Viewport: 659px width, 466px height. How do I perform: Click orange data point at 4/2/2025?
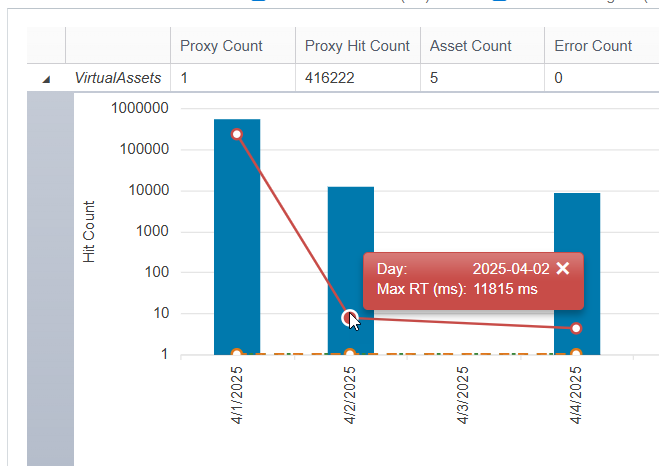click(350, 353)
